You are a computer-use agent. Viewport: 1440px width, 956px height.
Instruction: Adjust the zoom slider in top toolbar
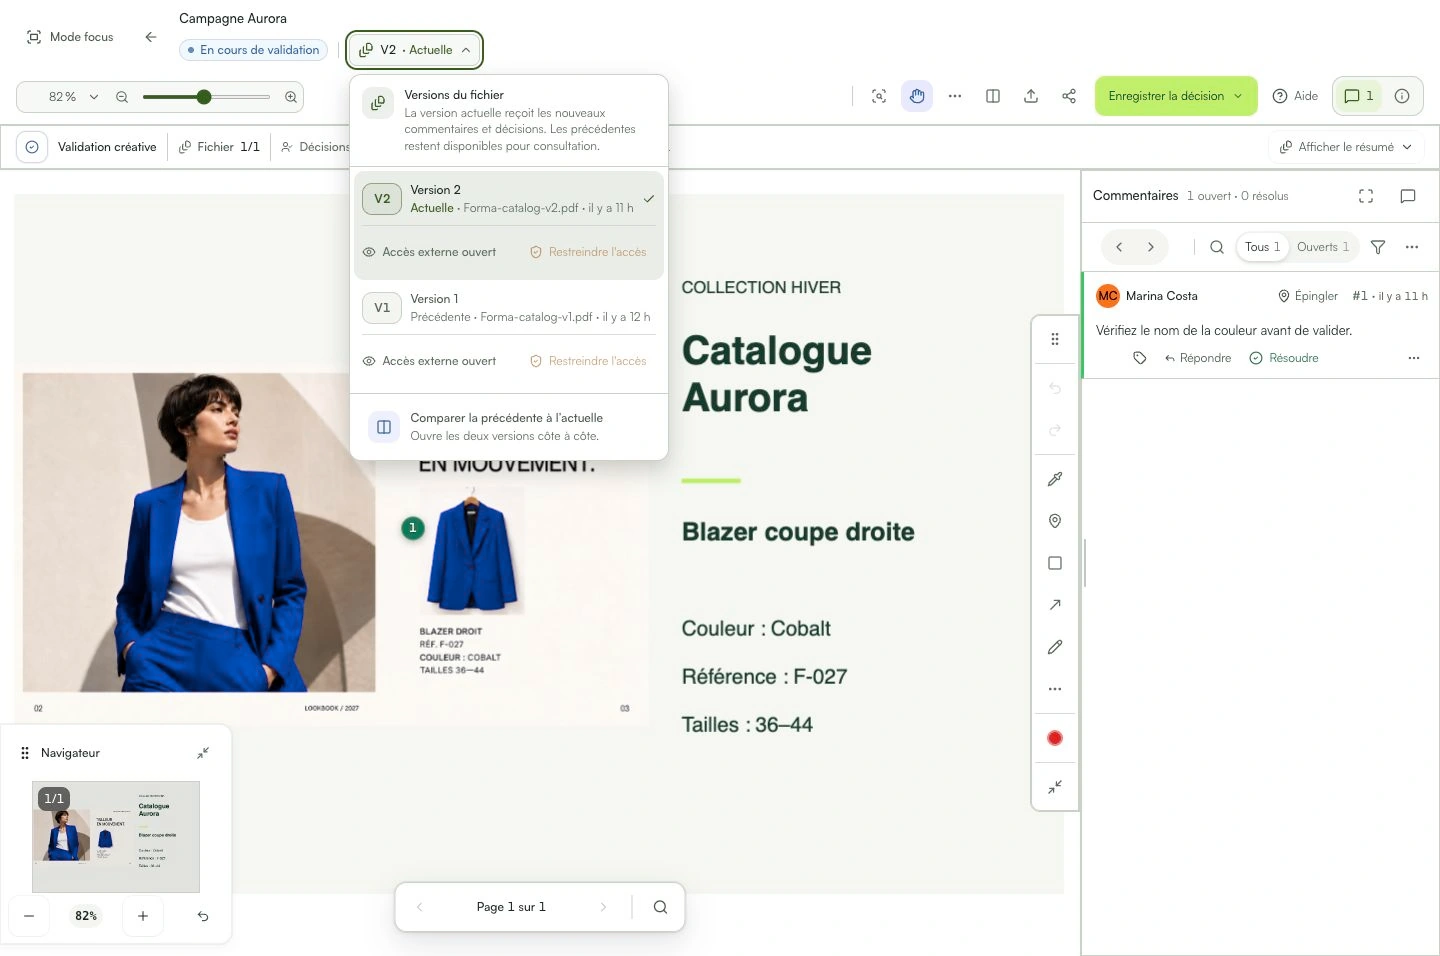pos(206,97)
